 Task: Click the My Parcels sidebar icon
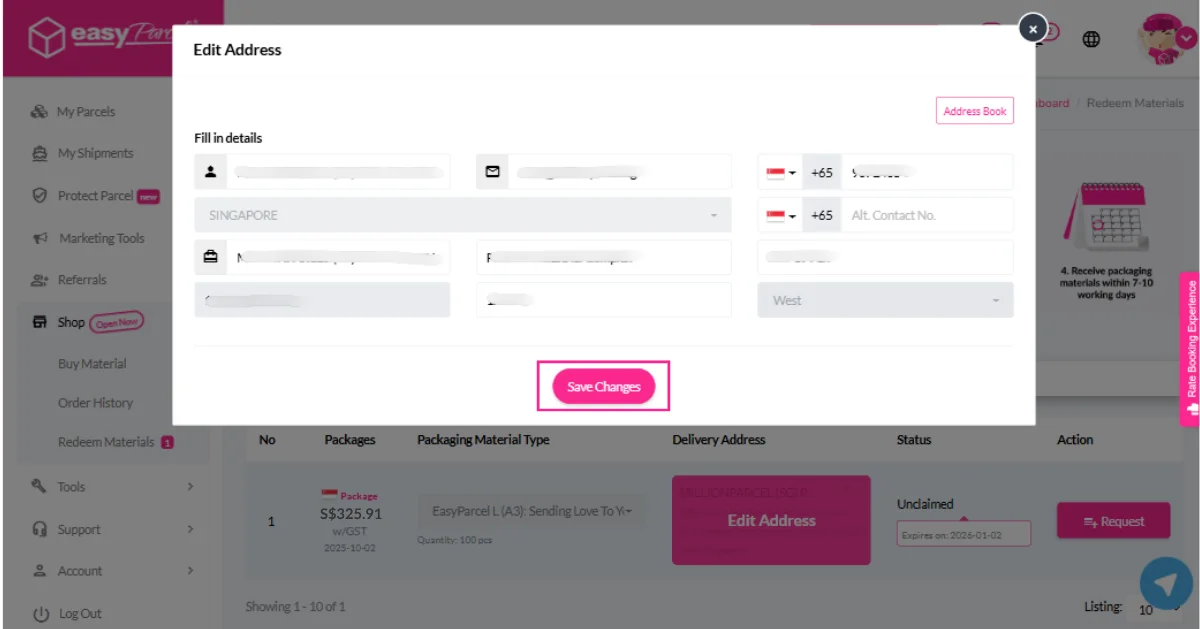(x=40, y=112)
